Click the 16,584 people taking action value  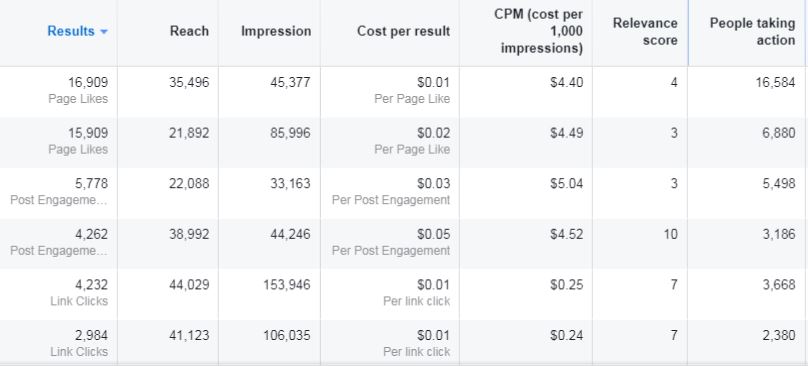[x=775, y=82]
